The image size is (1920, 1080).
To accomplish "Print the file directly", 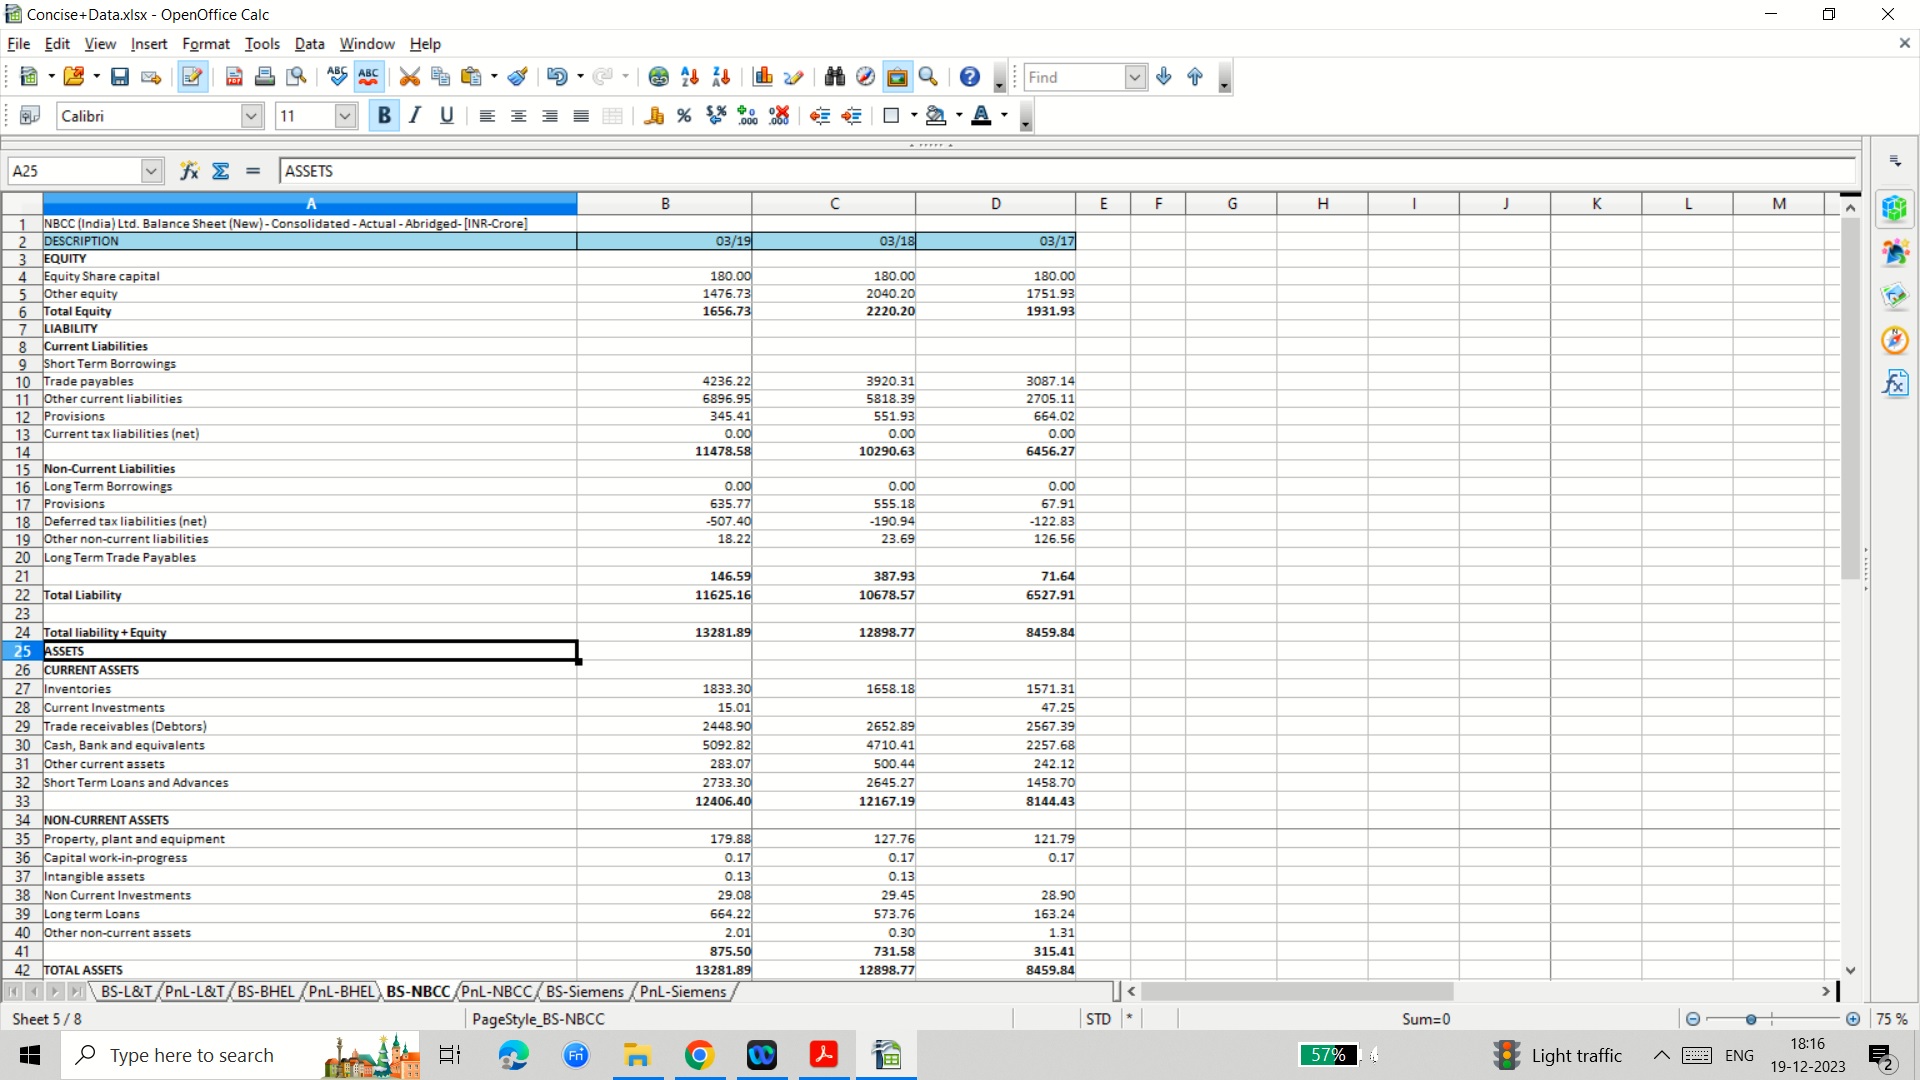I will (x=265, y=77).
